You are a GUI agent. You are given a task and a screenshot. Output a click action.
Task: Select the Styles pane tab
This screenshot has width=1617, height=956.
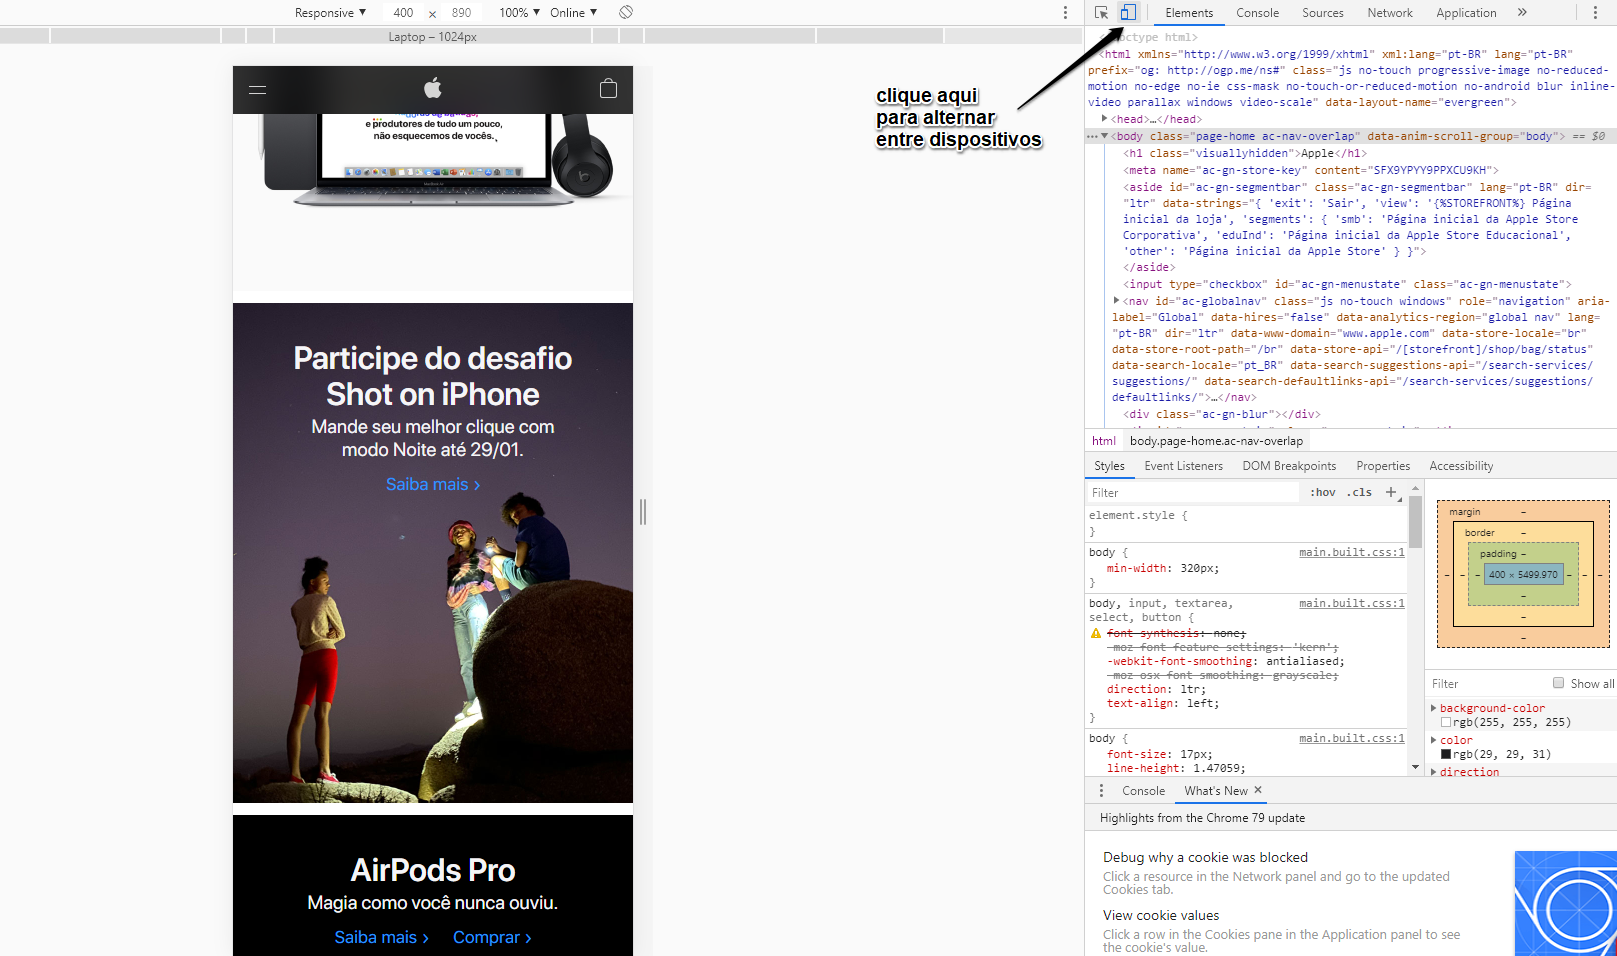coord(1109,466)
